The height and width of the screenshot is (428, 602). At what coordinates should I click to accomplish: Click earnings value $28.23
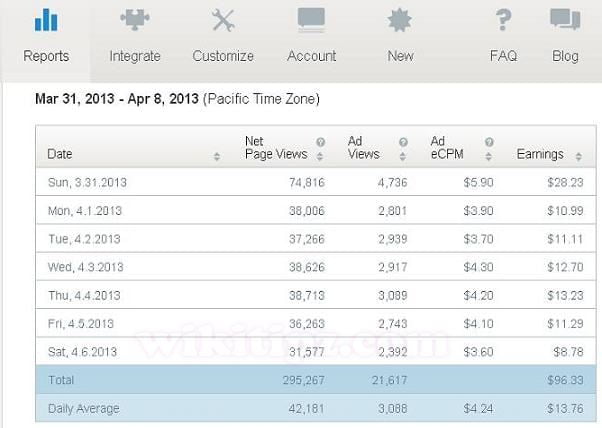pyautogui.click(x=565, y=182)
